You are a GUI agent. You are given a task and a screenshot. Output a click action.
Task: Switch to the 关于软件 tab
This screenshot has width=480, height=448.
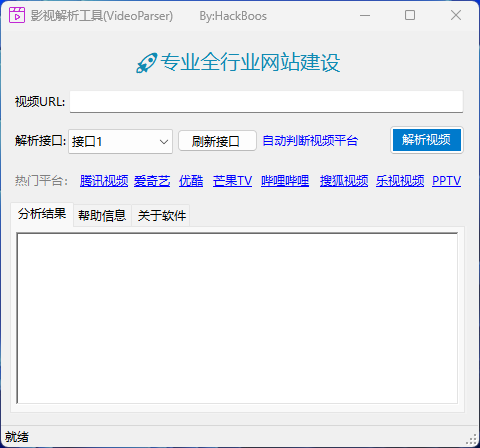click(161, 216)
